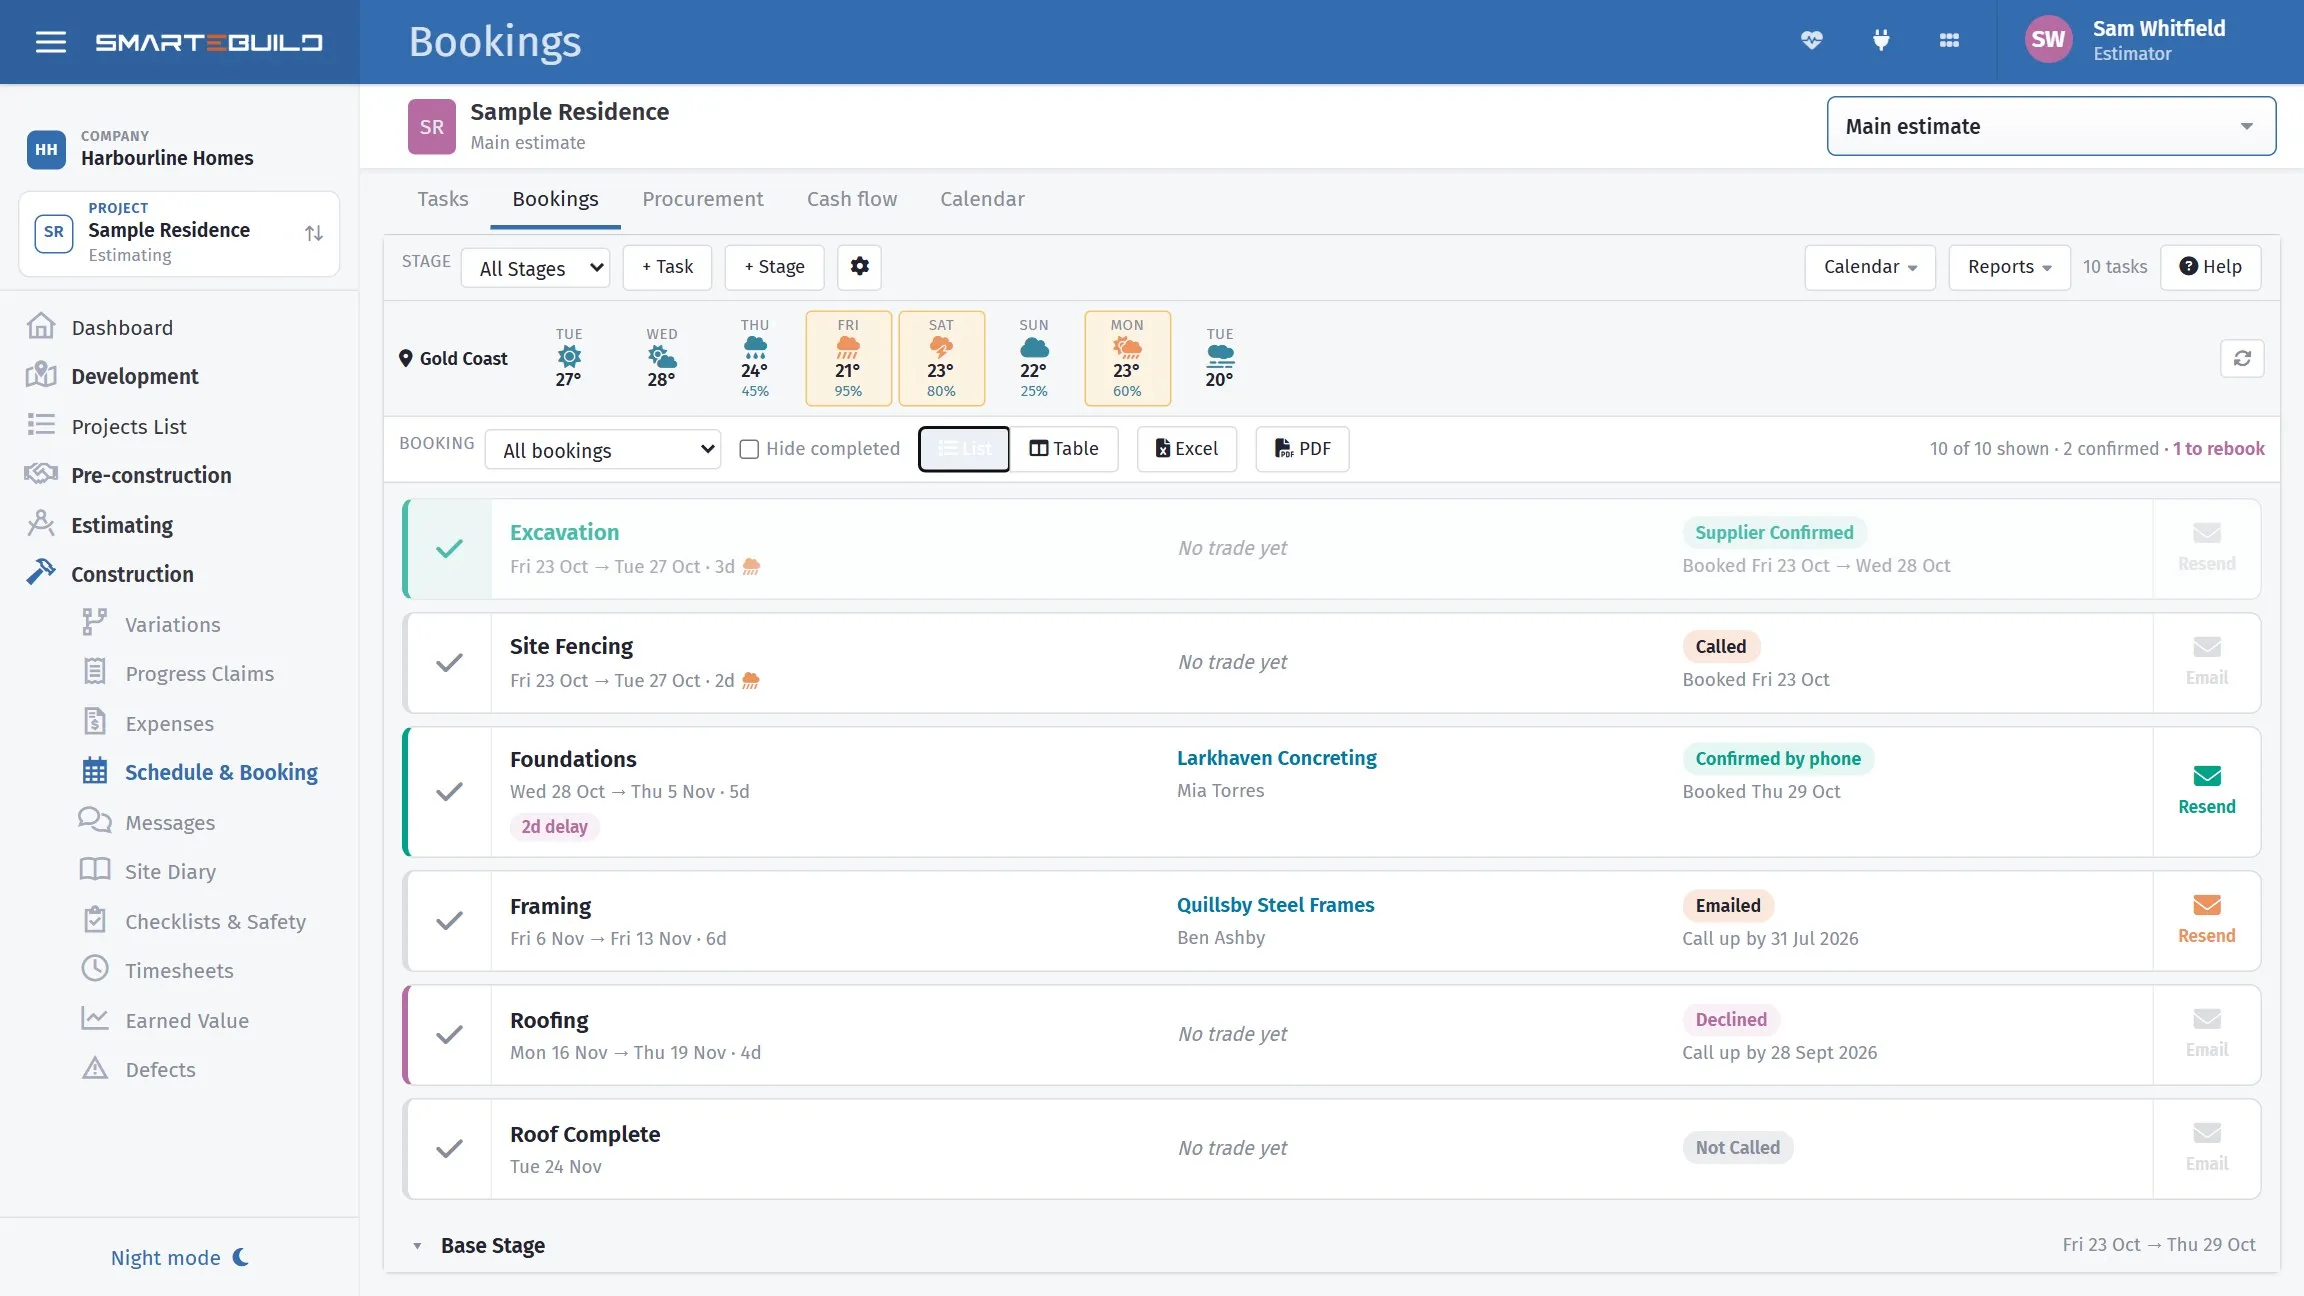Click the + Stage button
The width and height of the screenshot is (2304, 1296).
coord(774,267)
